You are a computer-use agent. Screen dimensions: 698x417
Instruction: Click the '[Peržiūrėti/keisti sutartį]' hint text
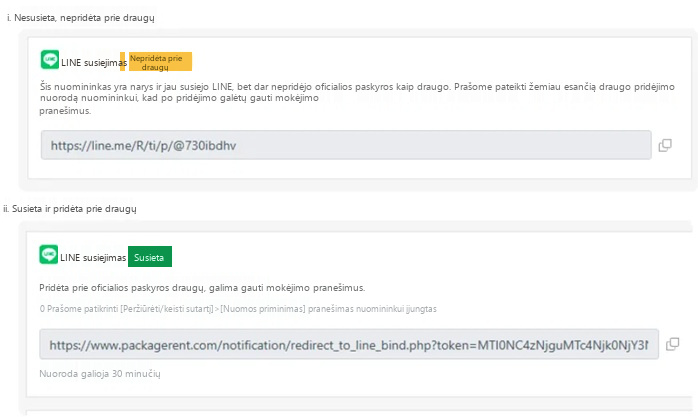click(x=167, y=309)
